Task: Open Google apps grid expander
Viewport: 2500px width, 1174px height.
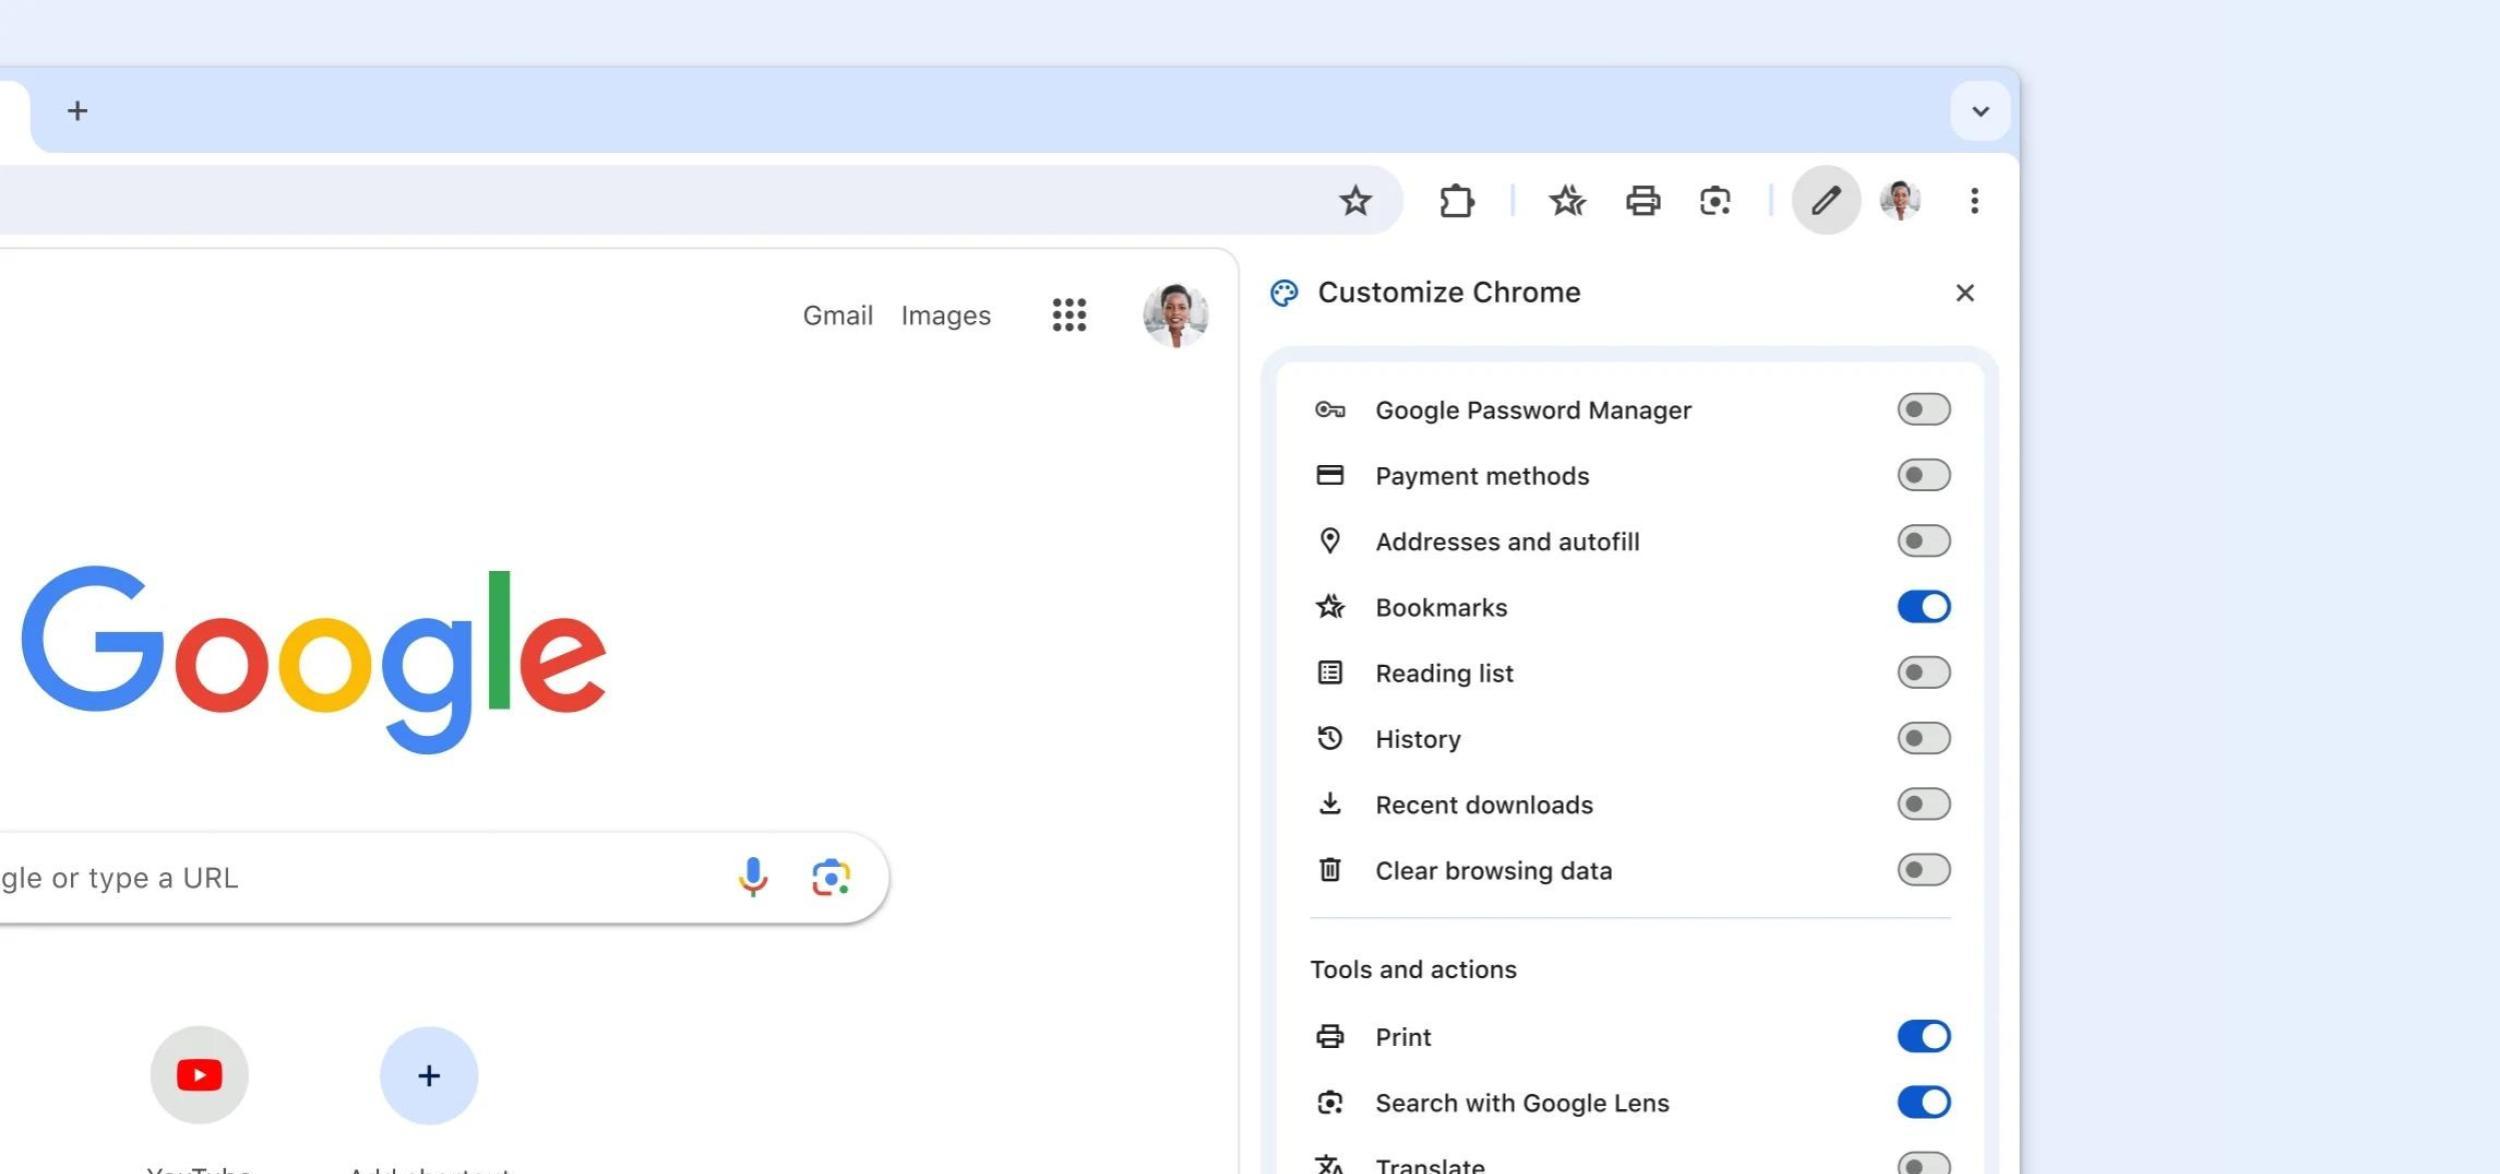Action: click(x=1068, y=314)
